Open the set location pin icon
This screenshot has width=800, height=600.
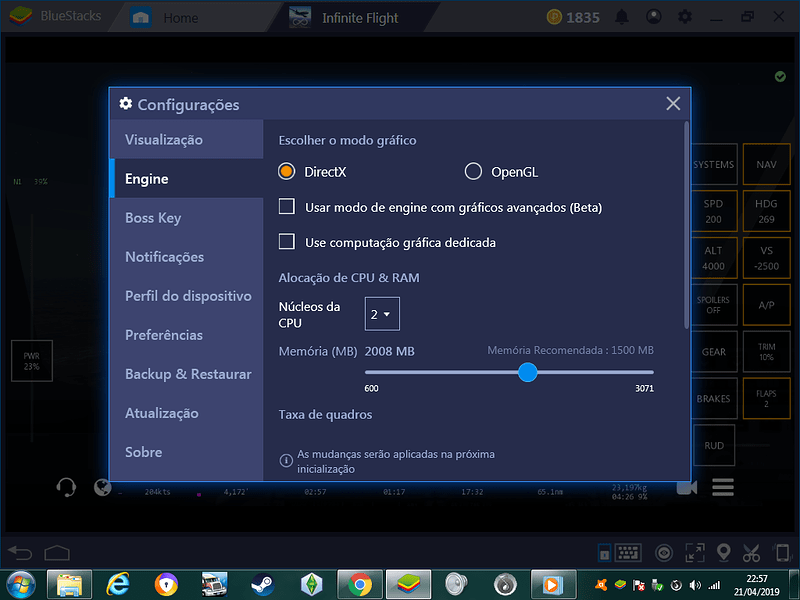coord(723,553)
